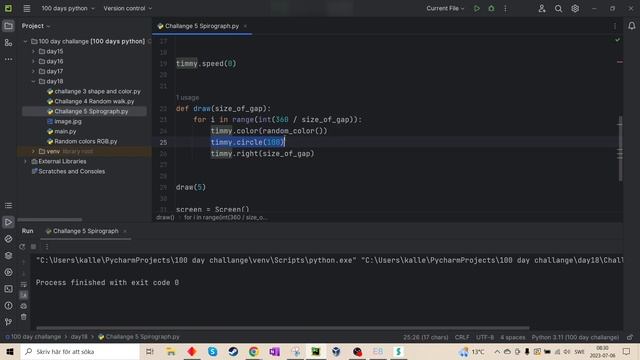The image size is (640, 360).
Task: Close the Challange 5 Spirograph run tab
Action: click(x=125, y=231)
